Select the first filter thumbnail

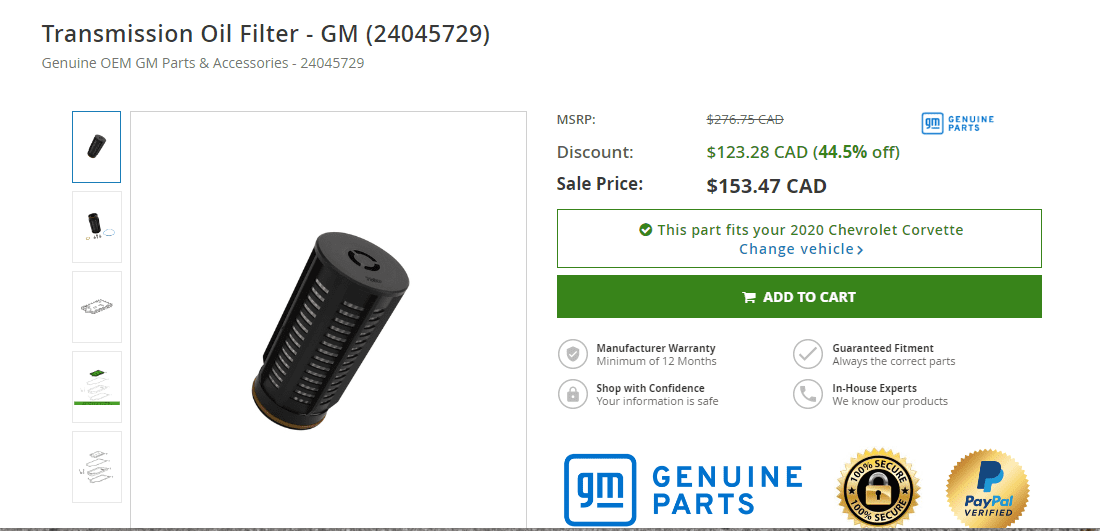pyautogui.click(x=97, y=147)
